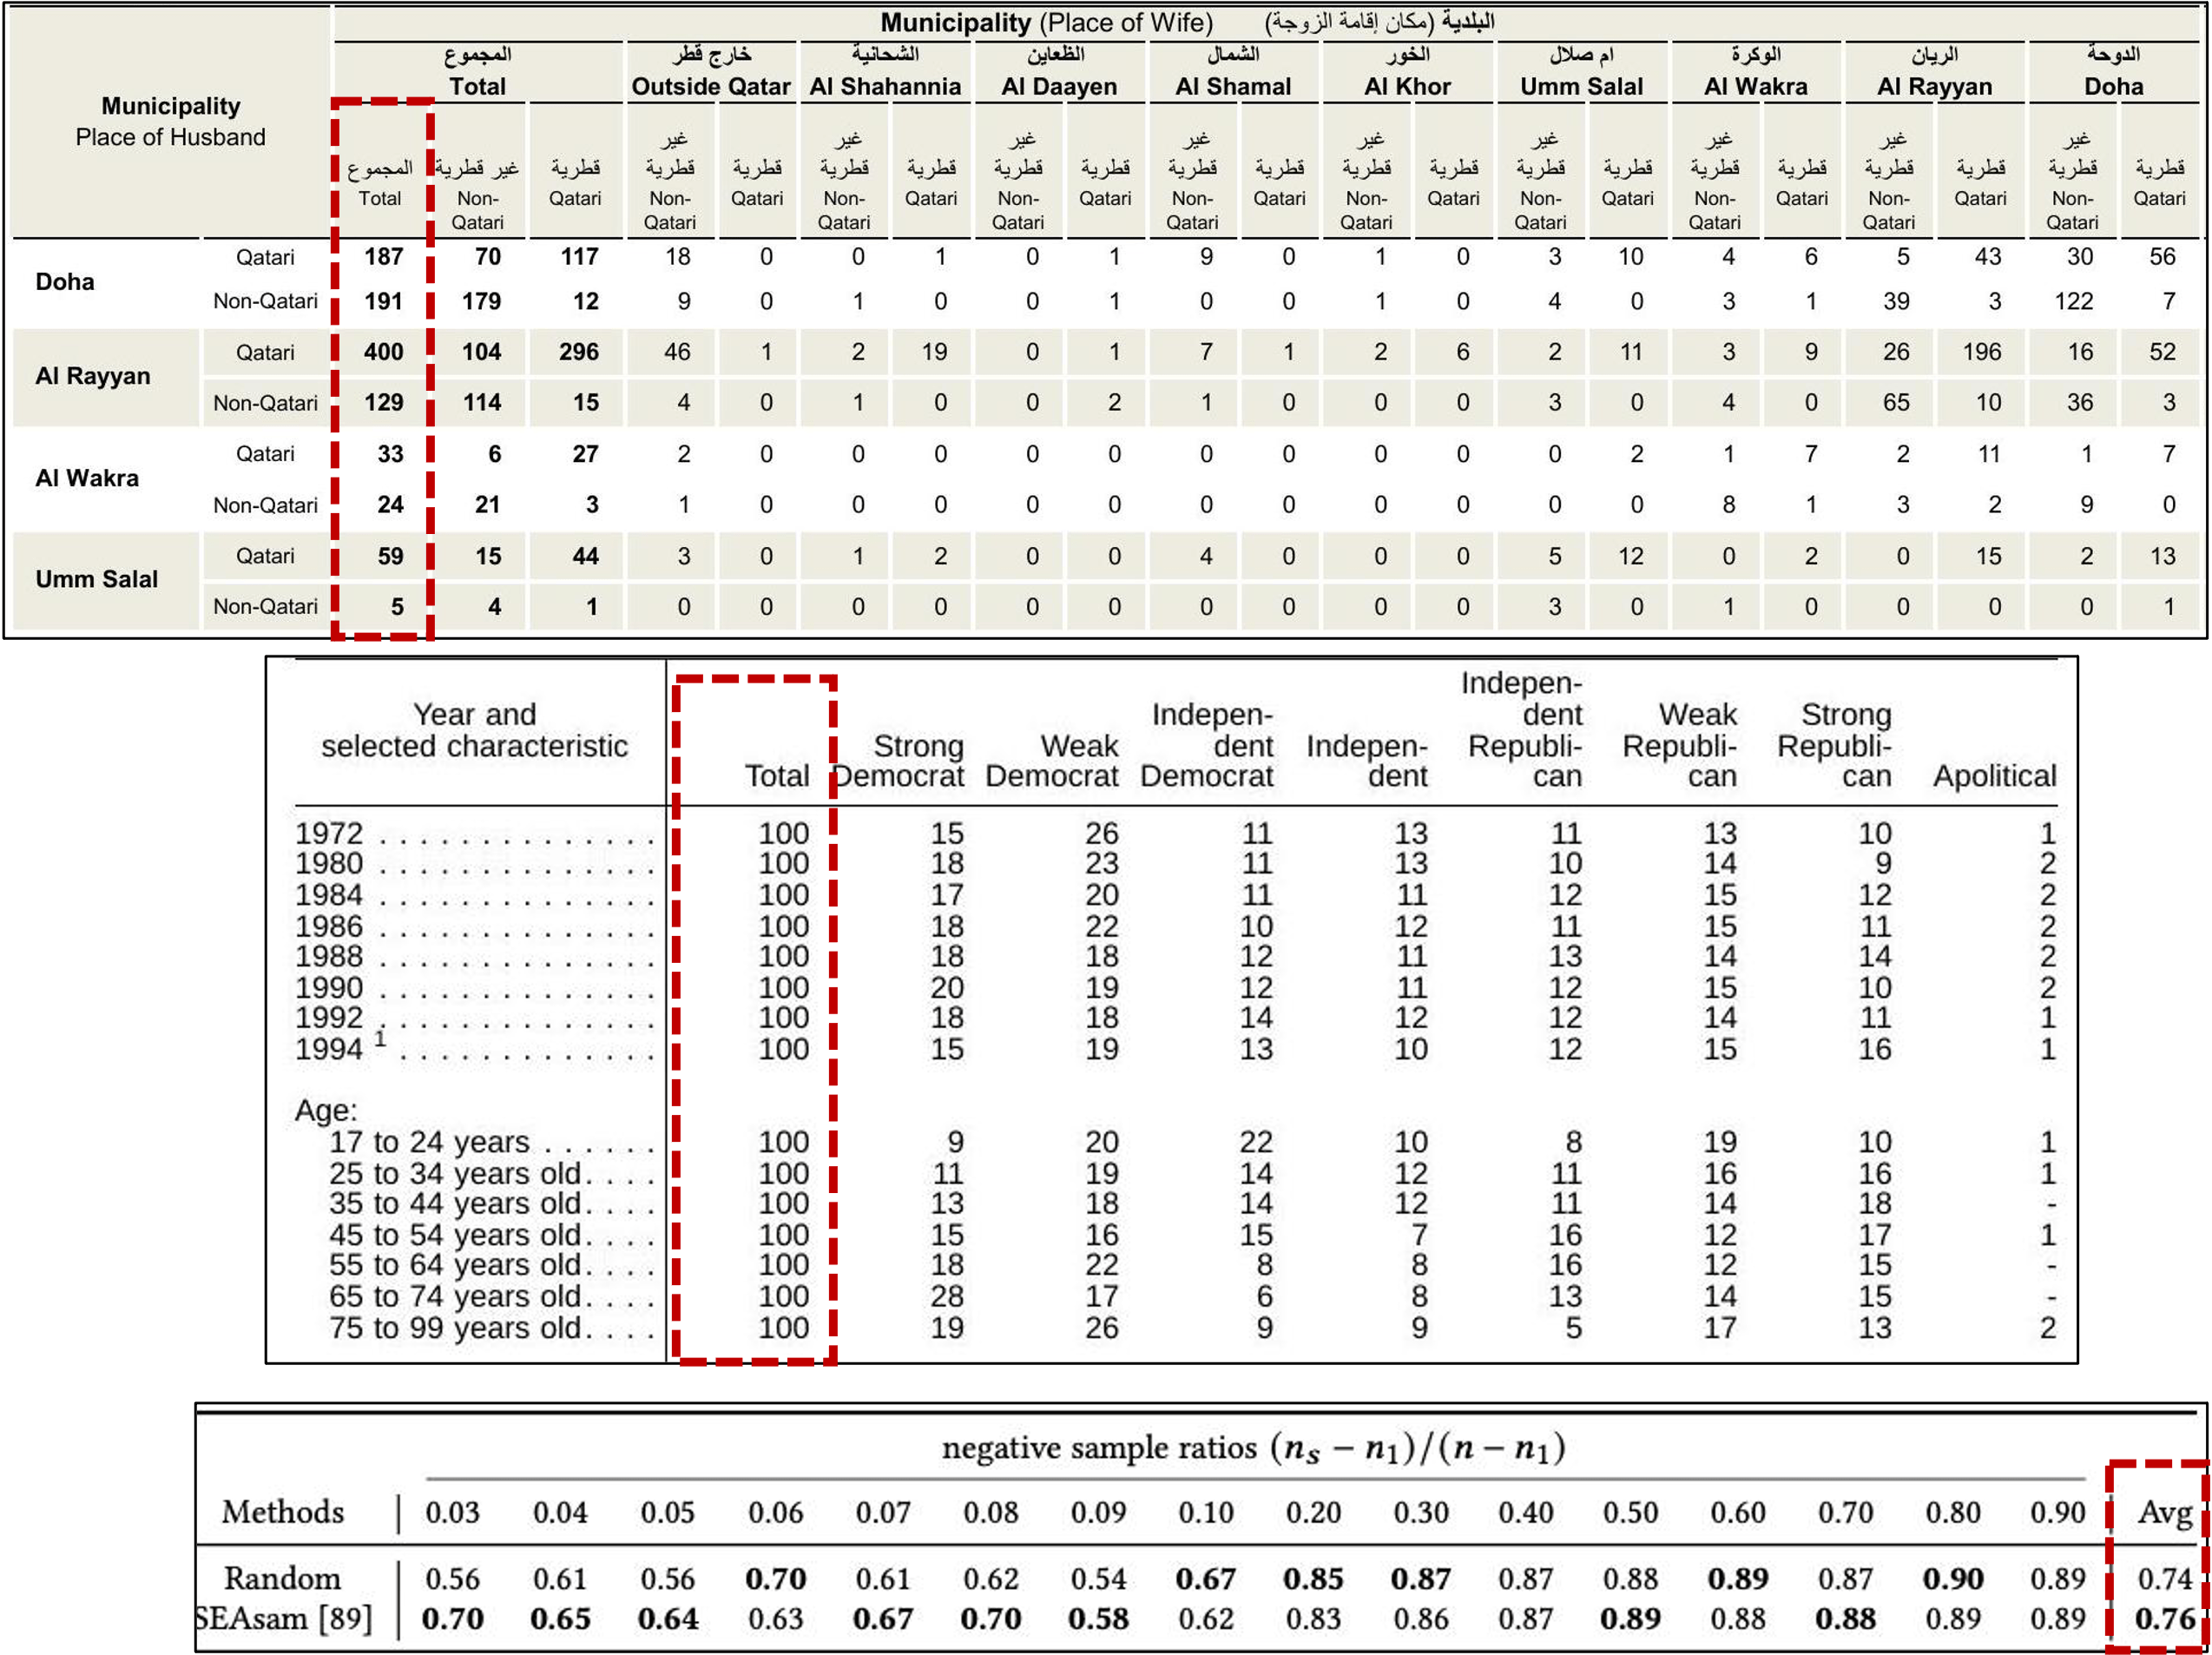Click the Year and selected characteristic header
Screen dimensions: 2212x1655
pyautogui.click(x=474, y=730)
